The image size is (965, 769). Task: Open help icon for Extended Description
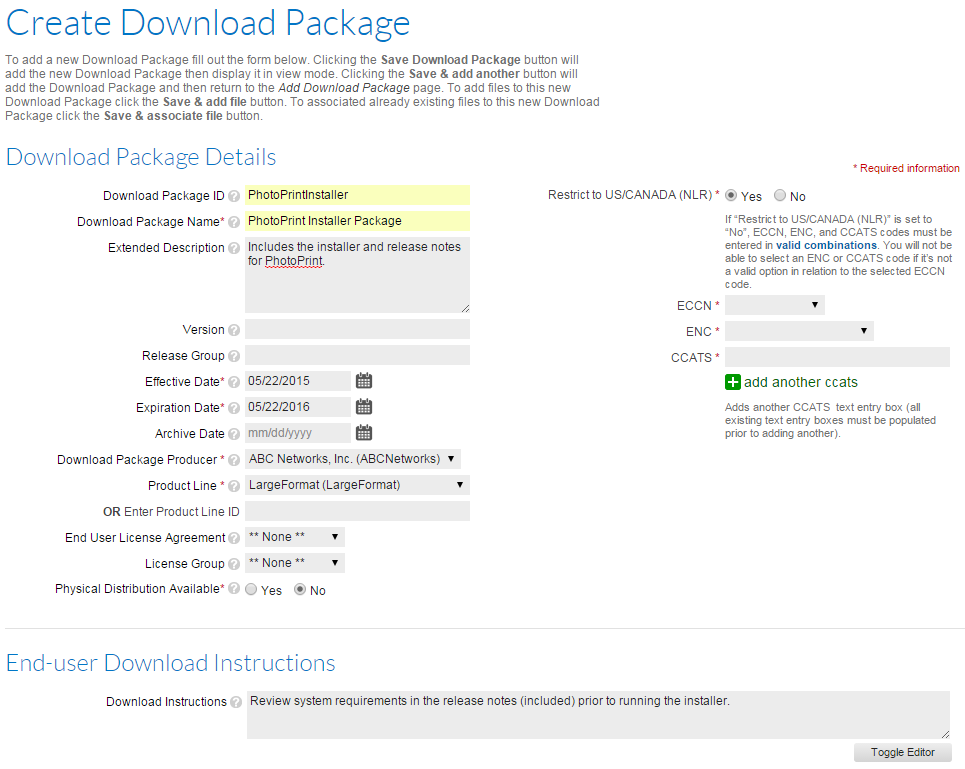point(234,248)
